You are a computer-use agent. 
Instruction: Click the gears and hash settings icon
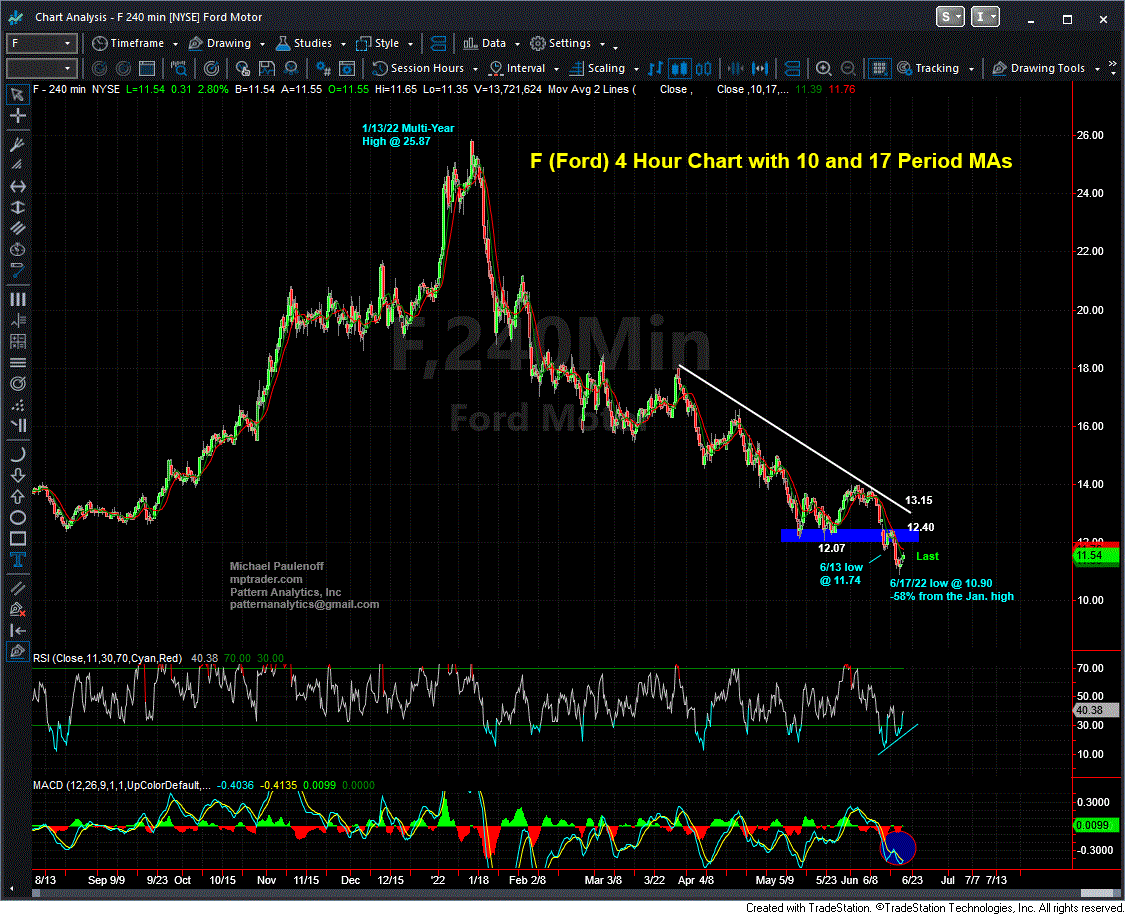tap(323, 68)
